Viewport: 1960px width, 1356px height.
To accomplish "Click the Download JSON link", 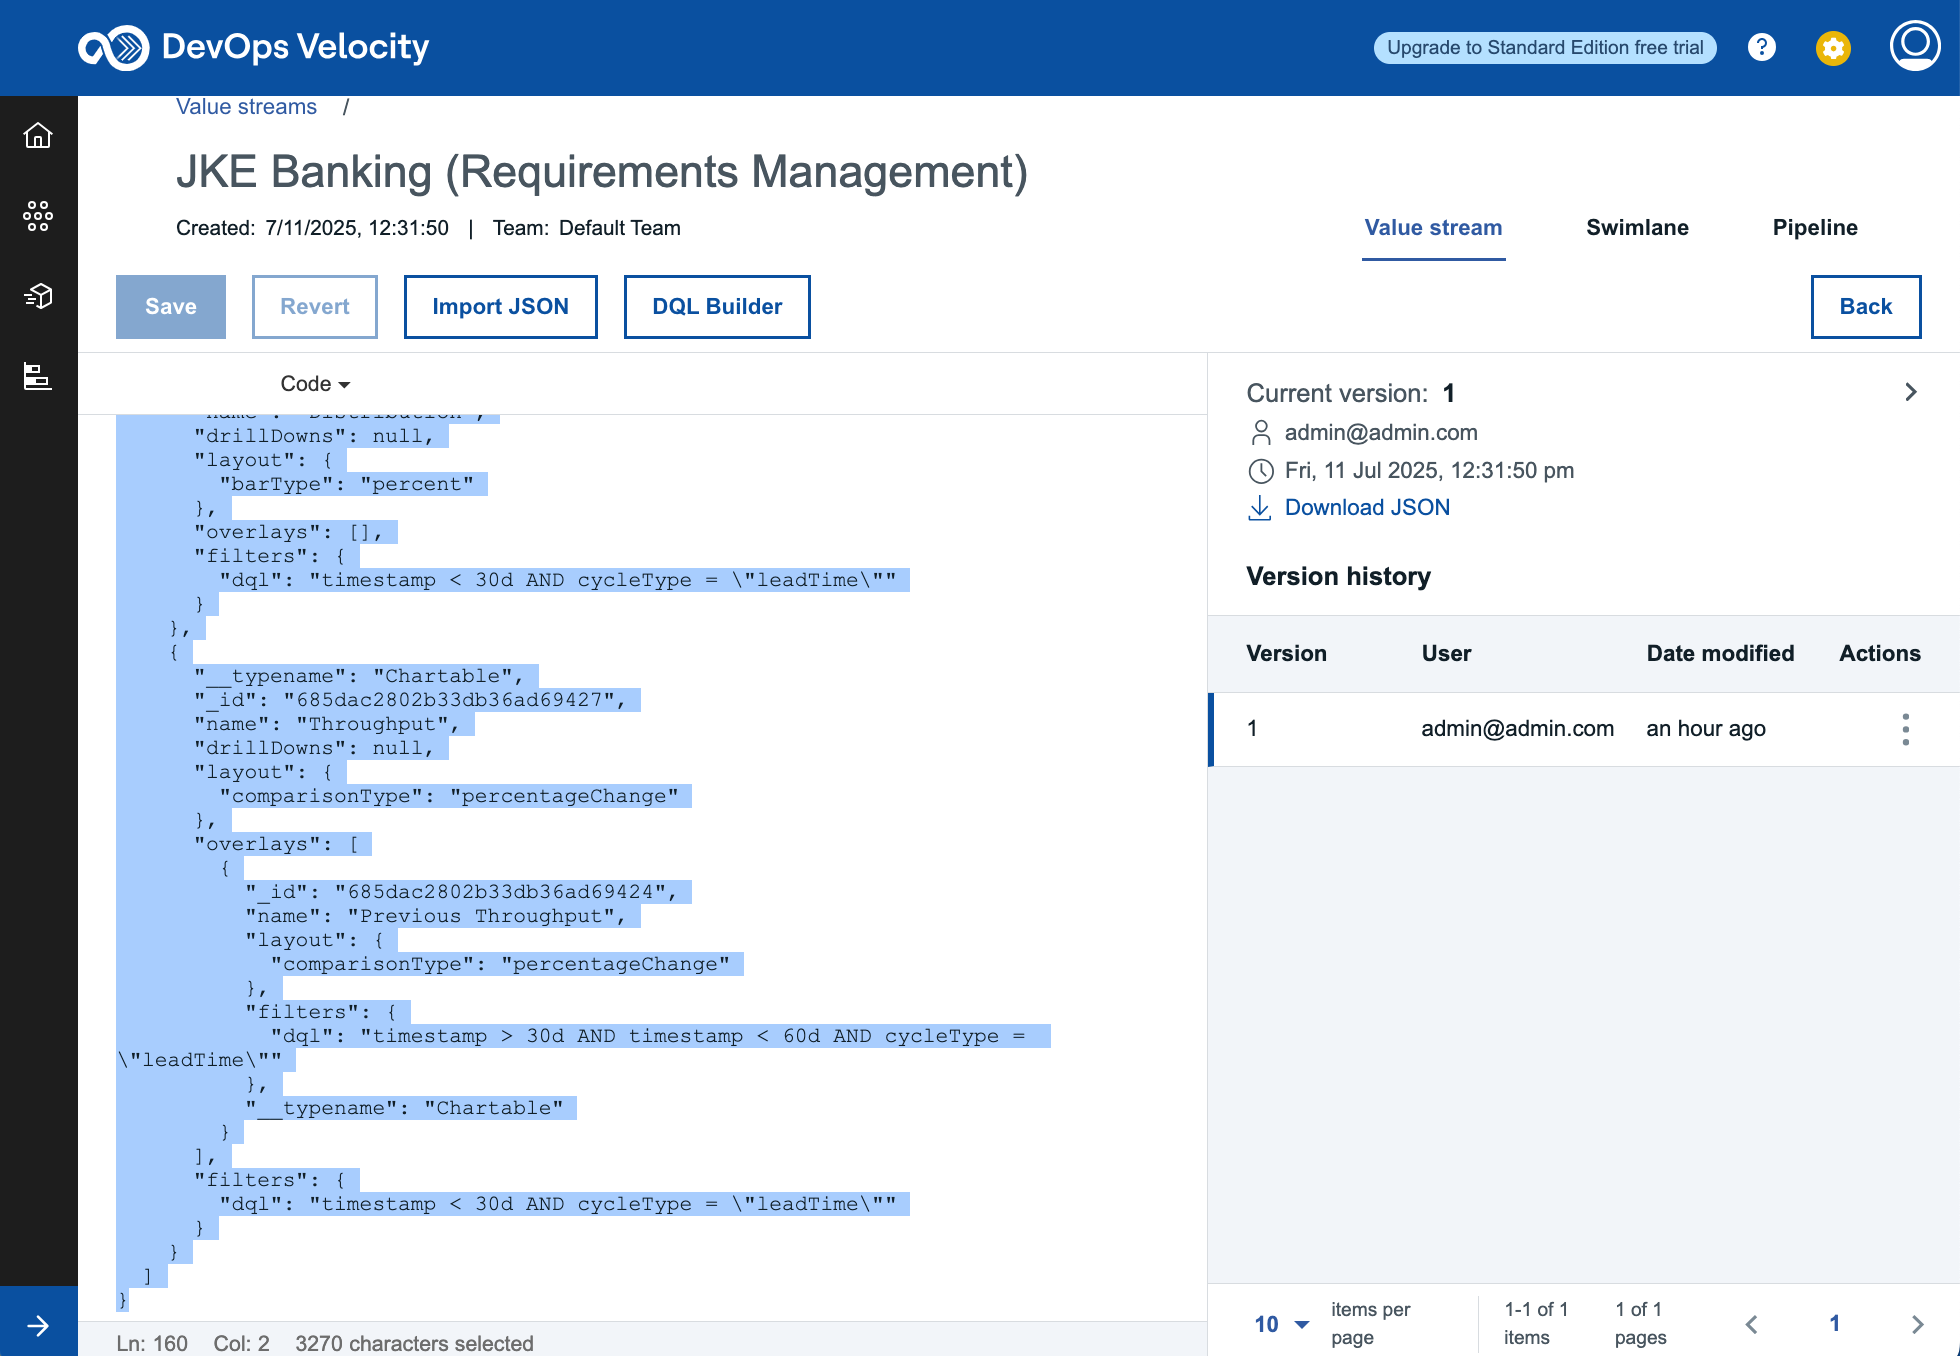I will 1367,508.
